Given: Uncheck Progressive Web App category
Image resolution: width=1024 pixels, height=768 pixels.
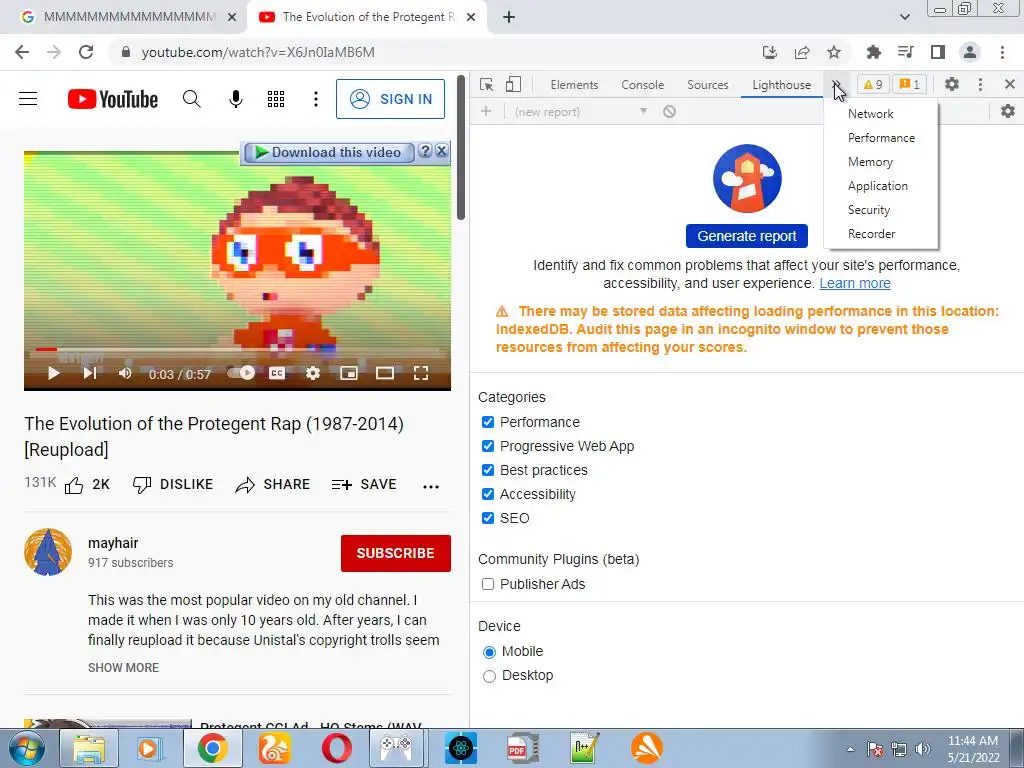Looking at the screenshot, I should pyautogui.click(x=488, y=446).
